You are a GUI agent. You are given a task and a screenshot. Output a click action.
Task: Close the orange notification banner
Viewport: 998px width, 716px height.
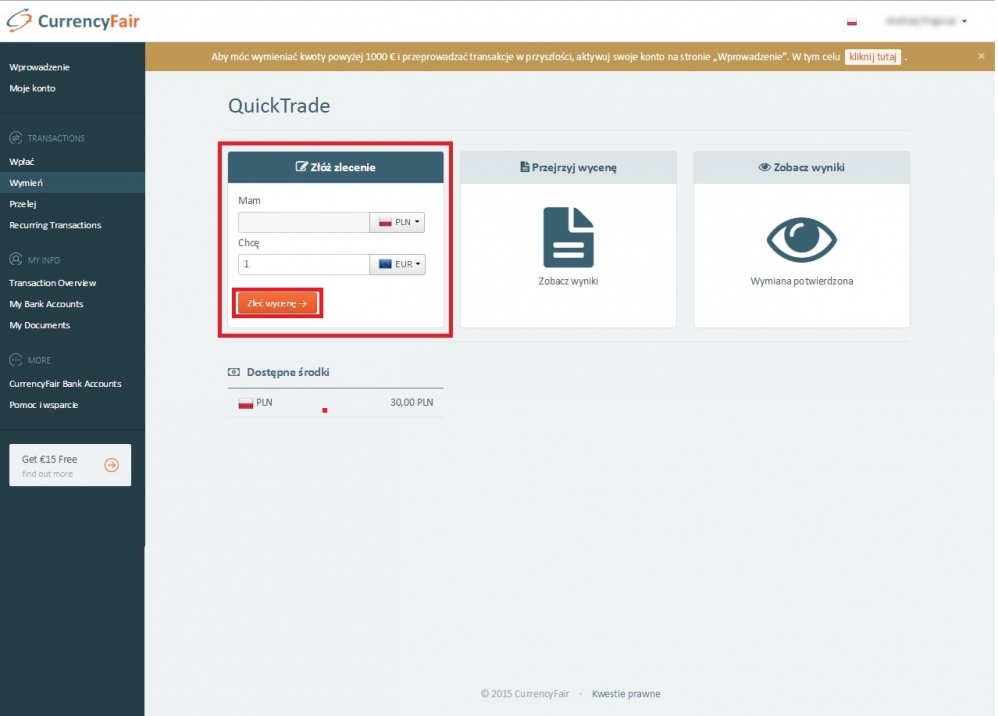click(x=981, y=56)
